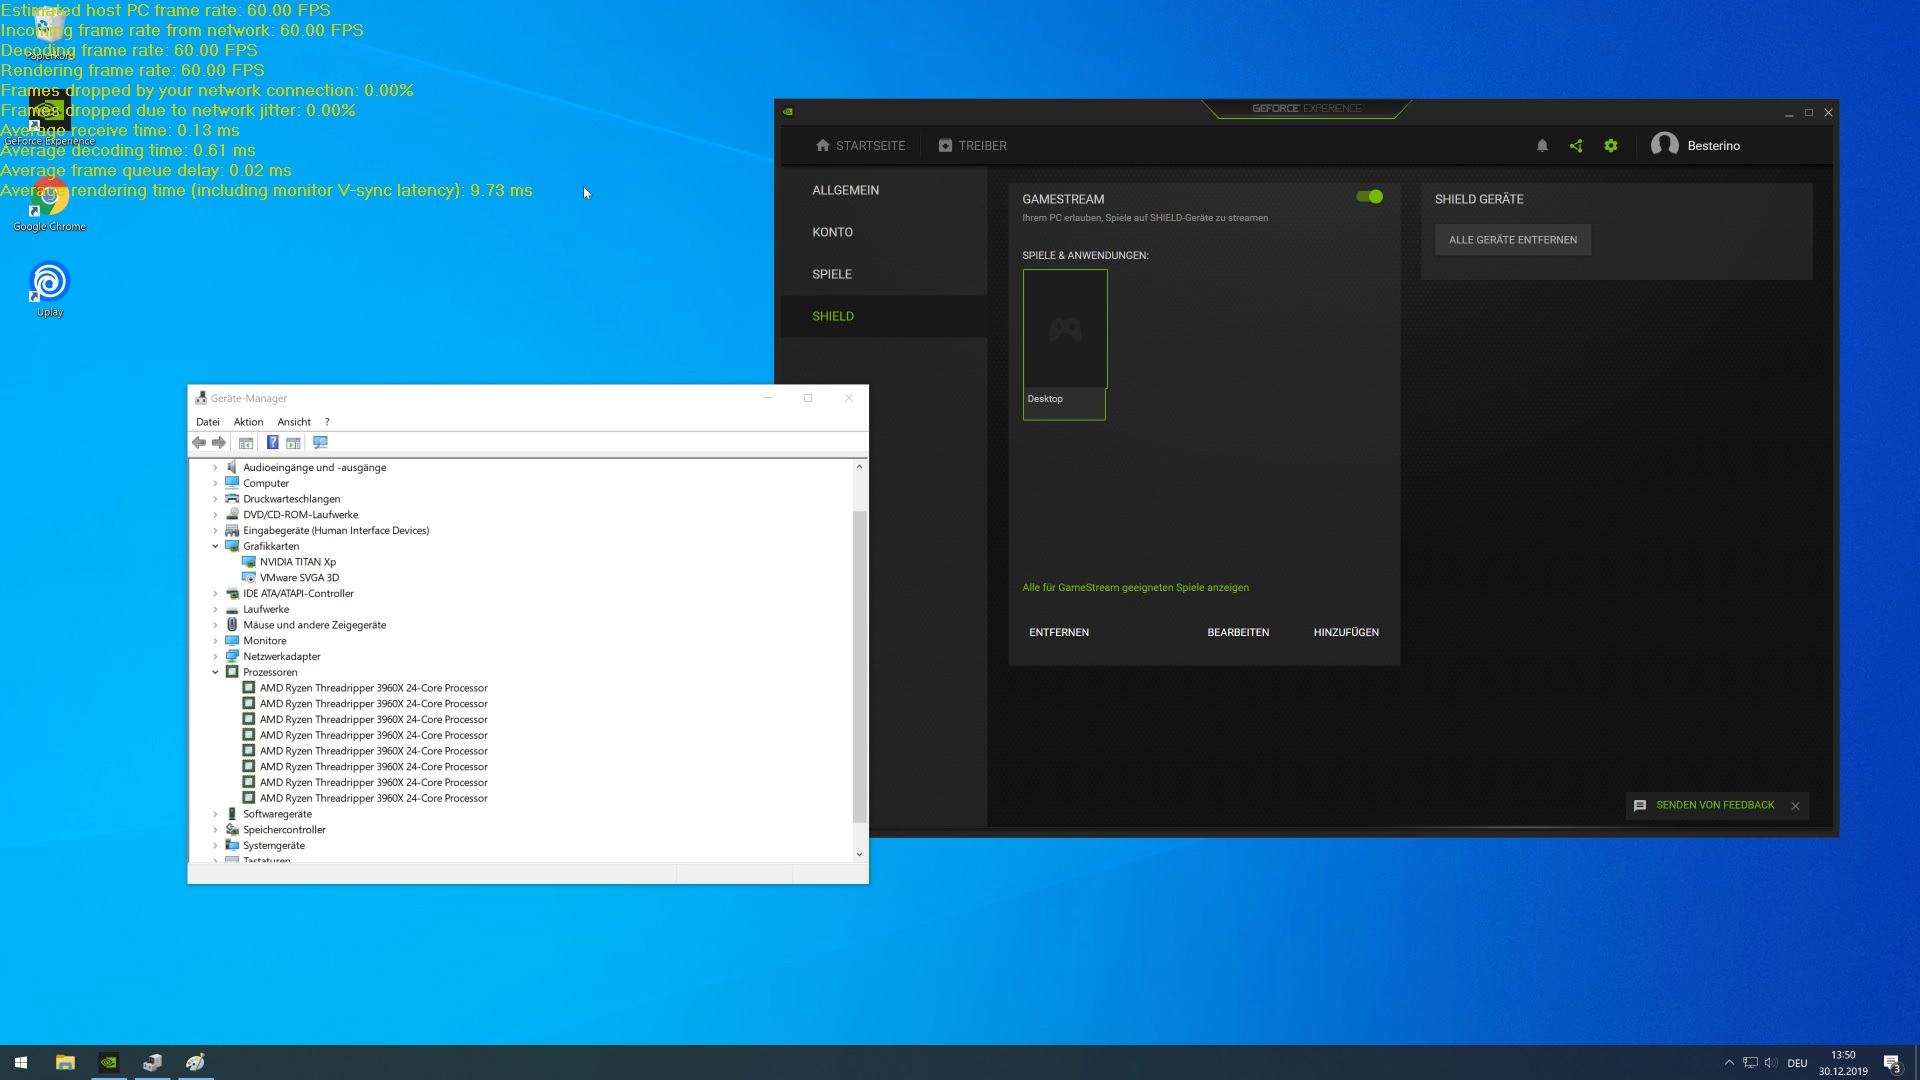Click ALLE GERÄTE ENTFERNEN button

pyautogui.click(x=1512, y=240)
